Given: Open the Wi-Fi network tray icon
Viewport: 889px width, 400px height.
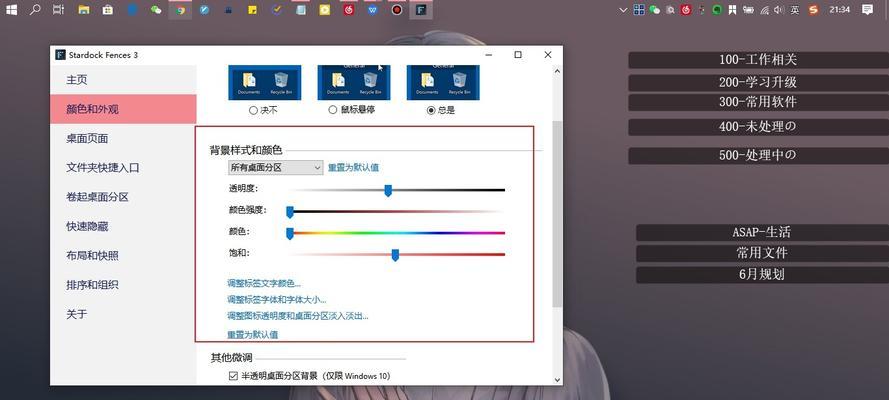Looking at the screenshot, I should point(764,10).
